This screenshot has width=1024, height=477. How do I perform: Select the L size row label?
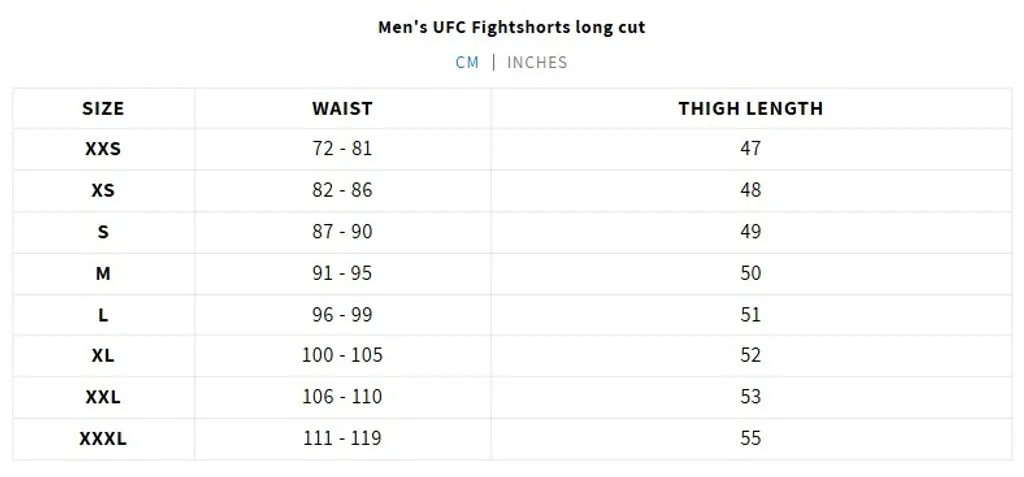tap(103, 315)
